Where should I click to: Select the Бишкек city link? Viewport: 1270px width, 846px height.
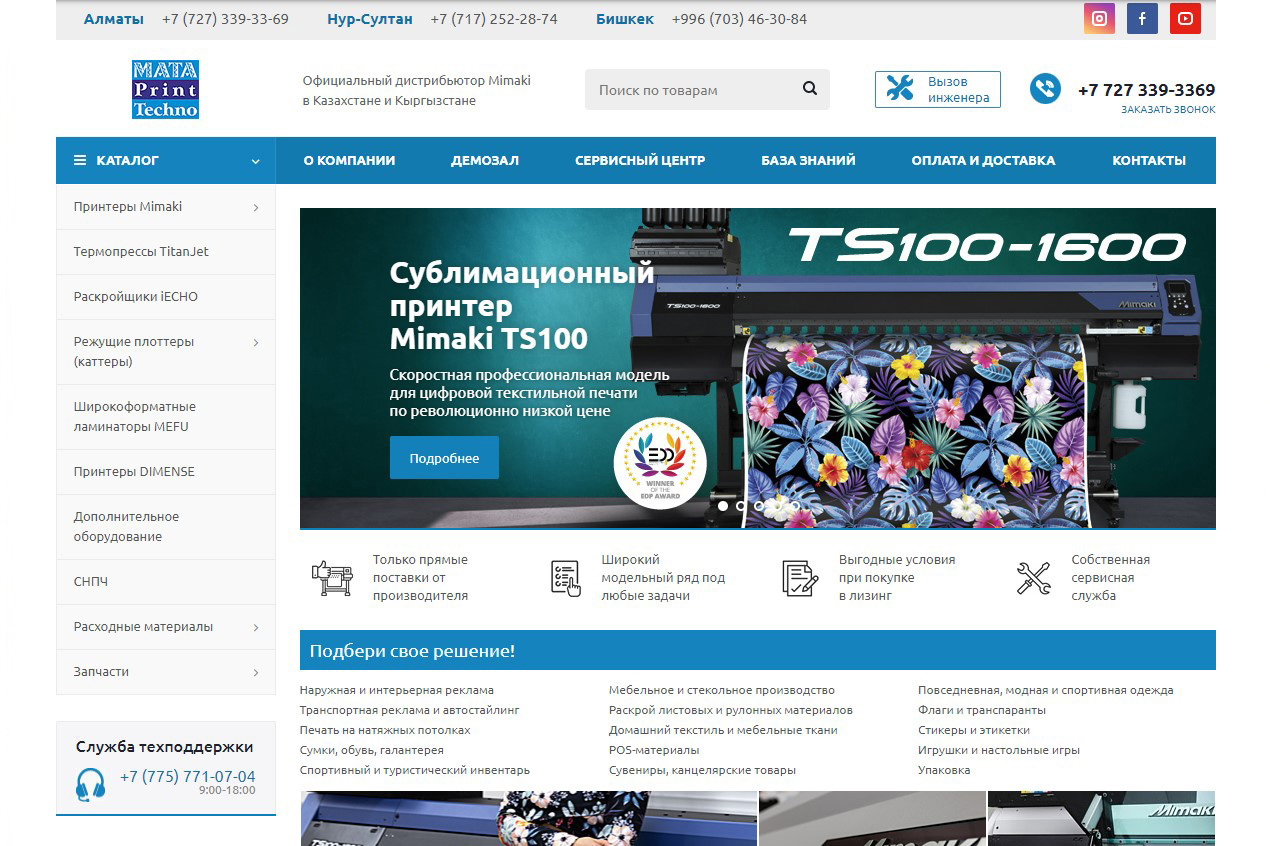tap(625, 19)
